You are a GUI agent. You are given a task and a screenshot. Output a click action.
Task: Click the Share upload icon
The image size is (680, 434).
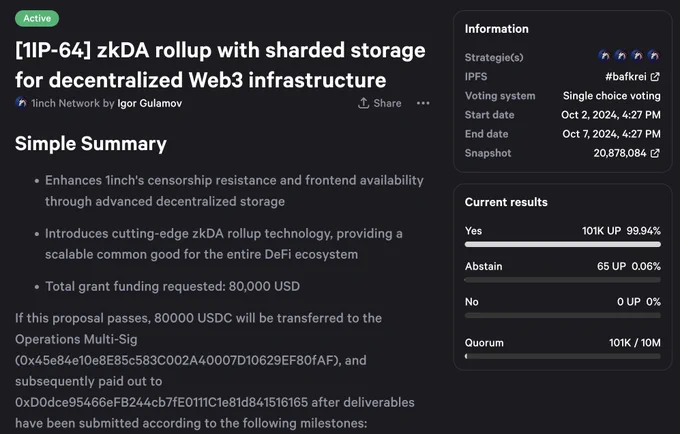click(363, 103)
